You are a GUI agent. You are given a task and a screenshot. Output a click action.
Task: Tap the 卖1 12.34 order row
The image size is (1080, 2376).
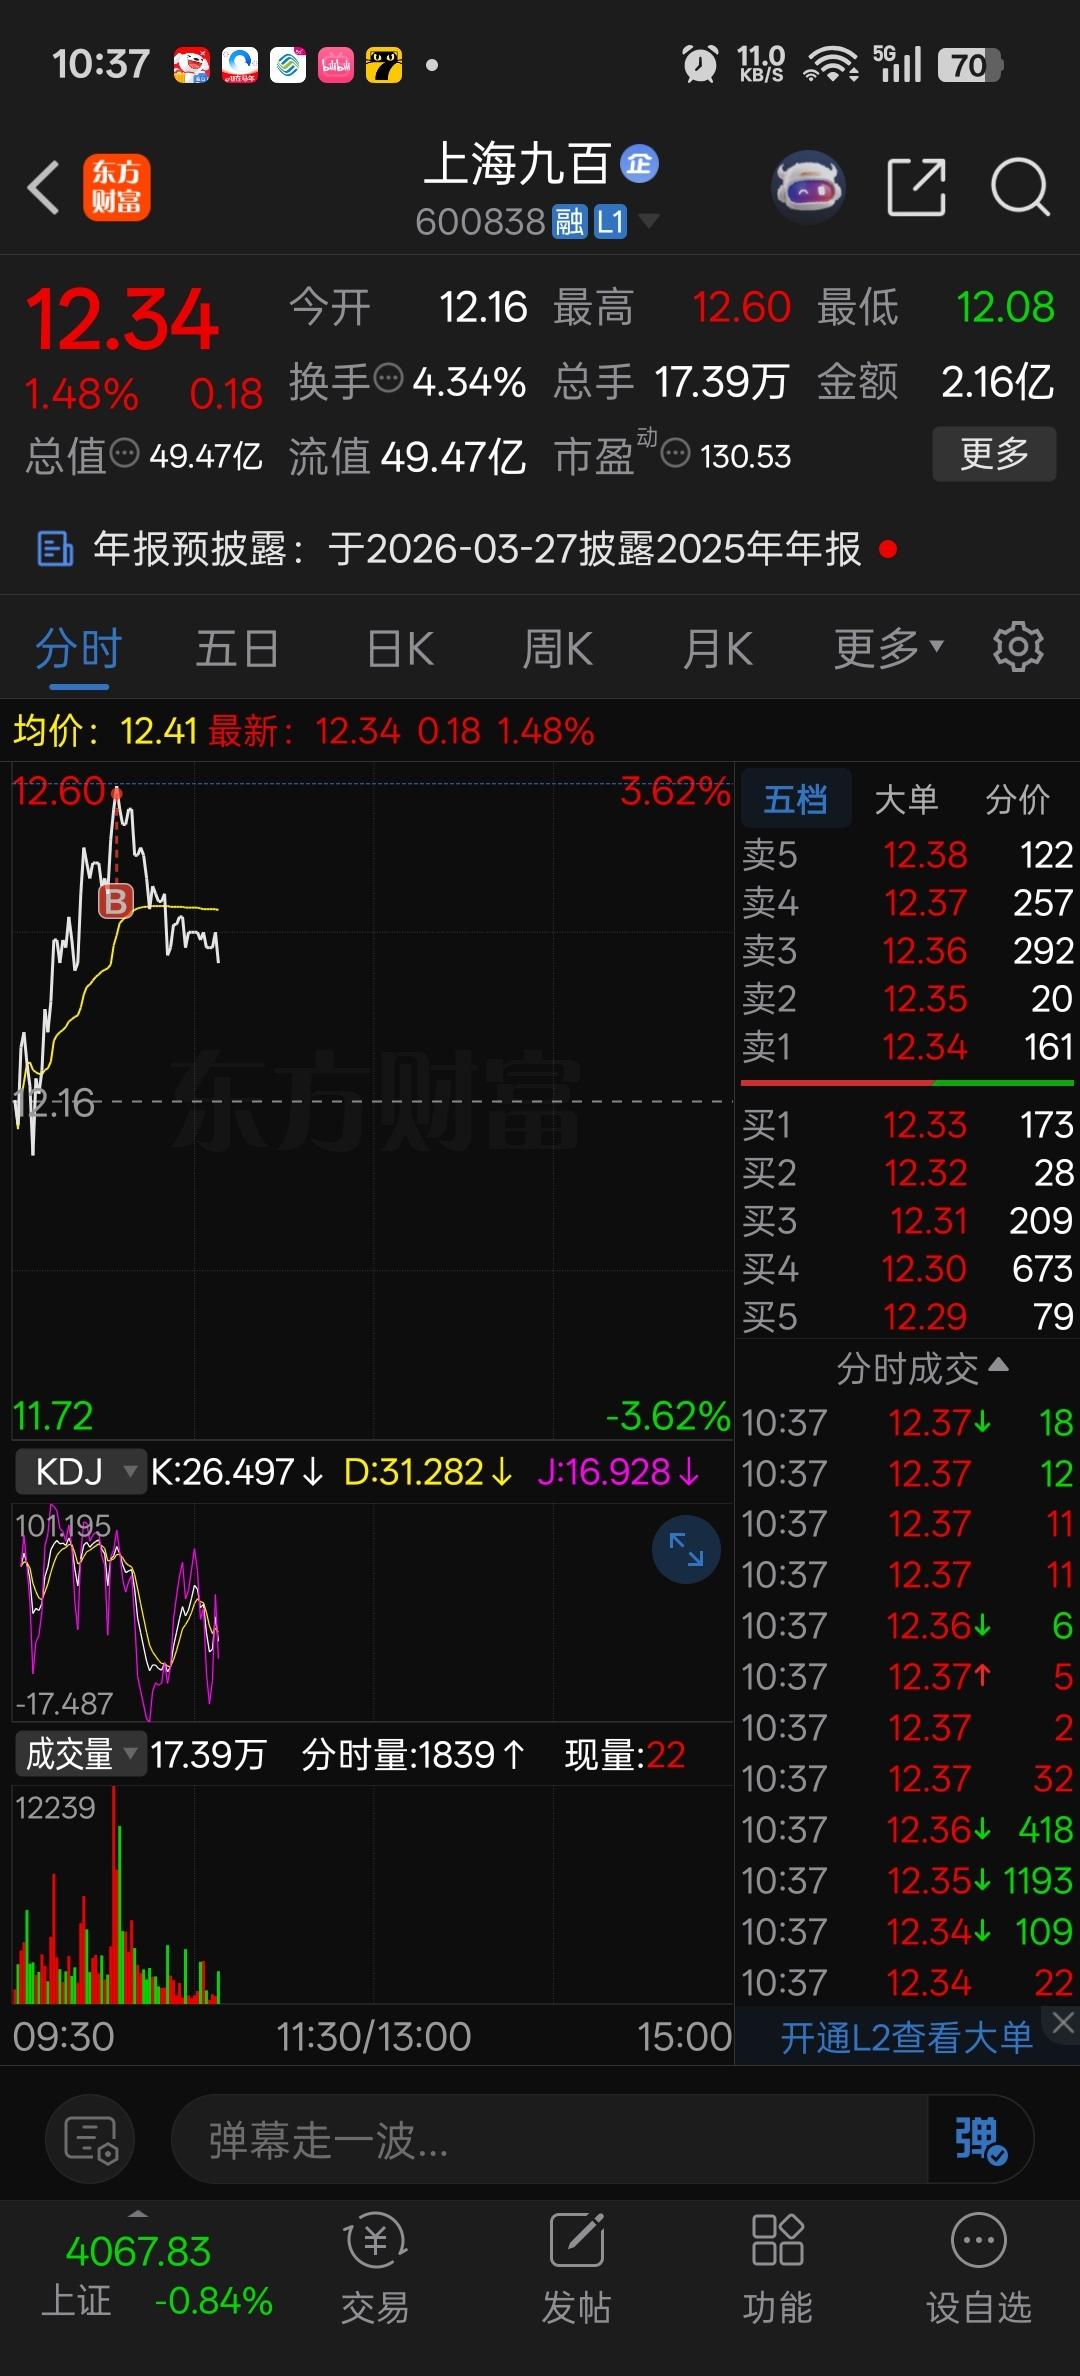908,1047
